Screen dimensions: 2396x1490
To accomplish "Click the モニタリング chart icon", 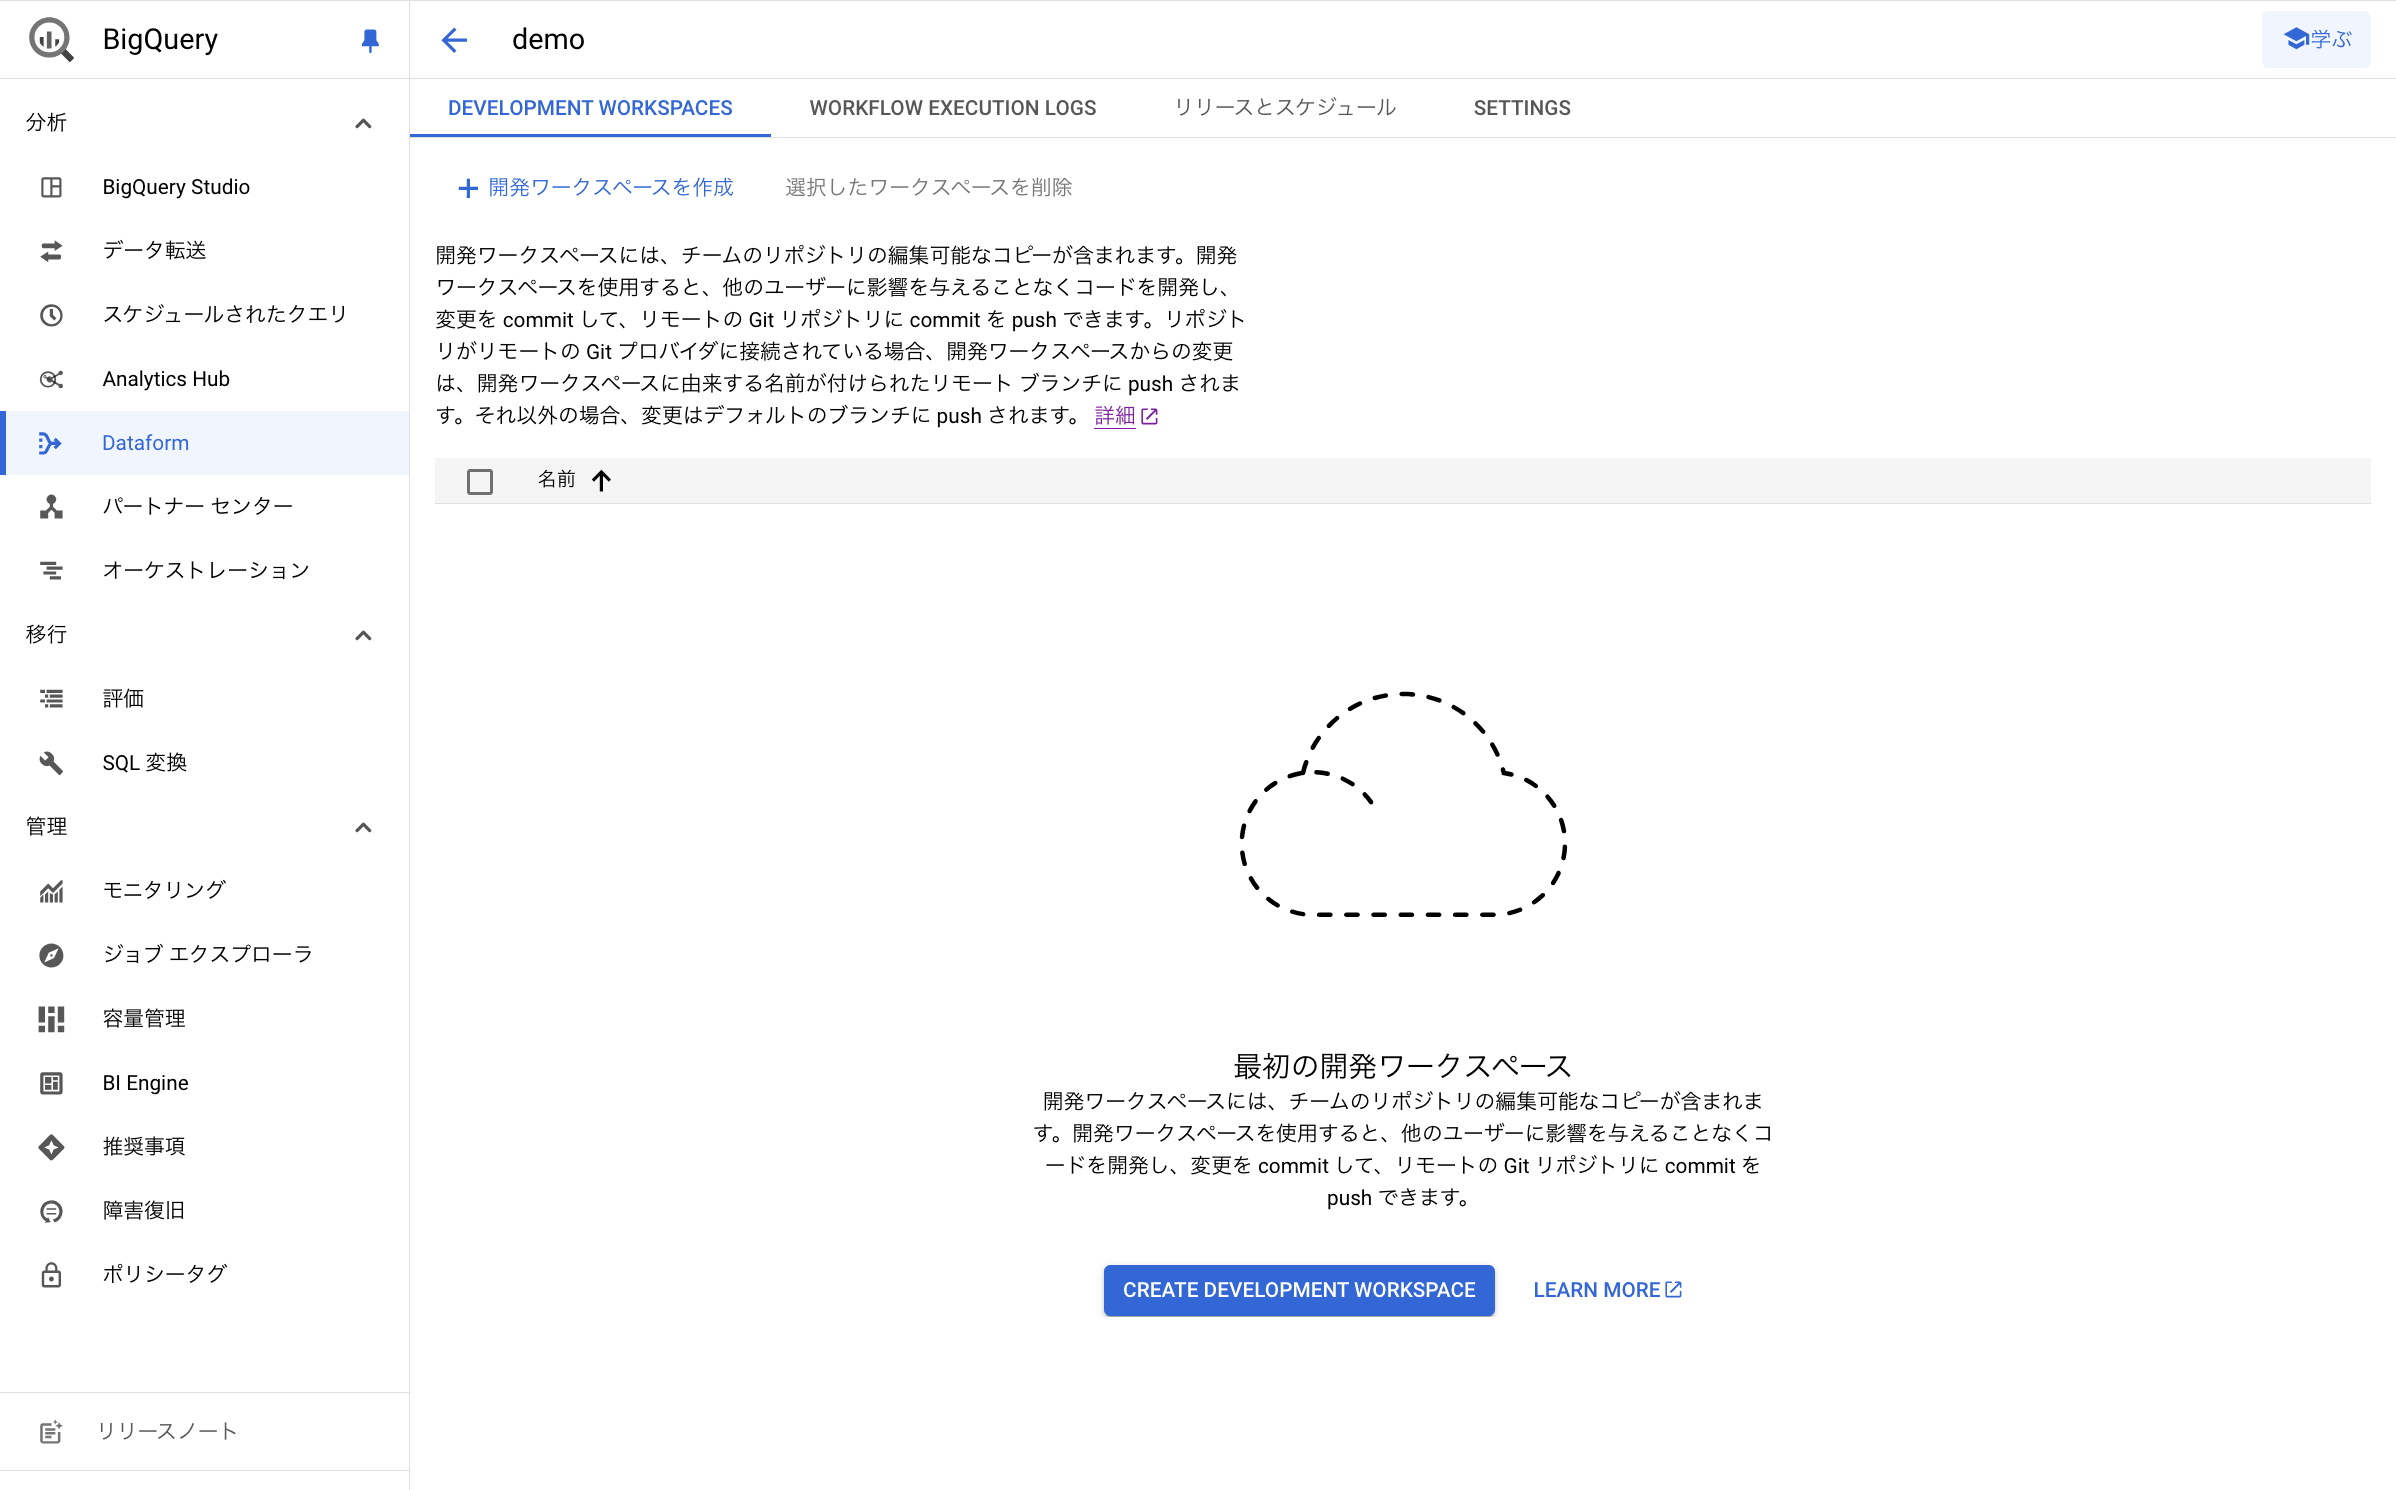I will (51, 891).
